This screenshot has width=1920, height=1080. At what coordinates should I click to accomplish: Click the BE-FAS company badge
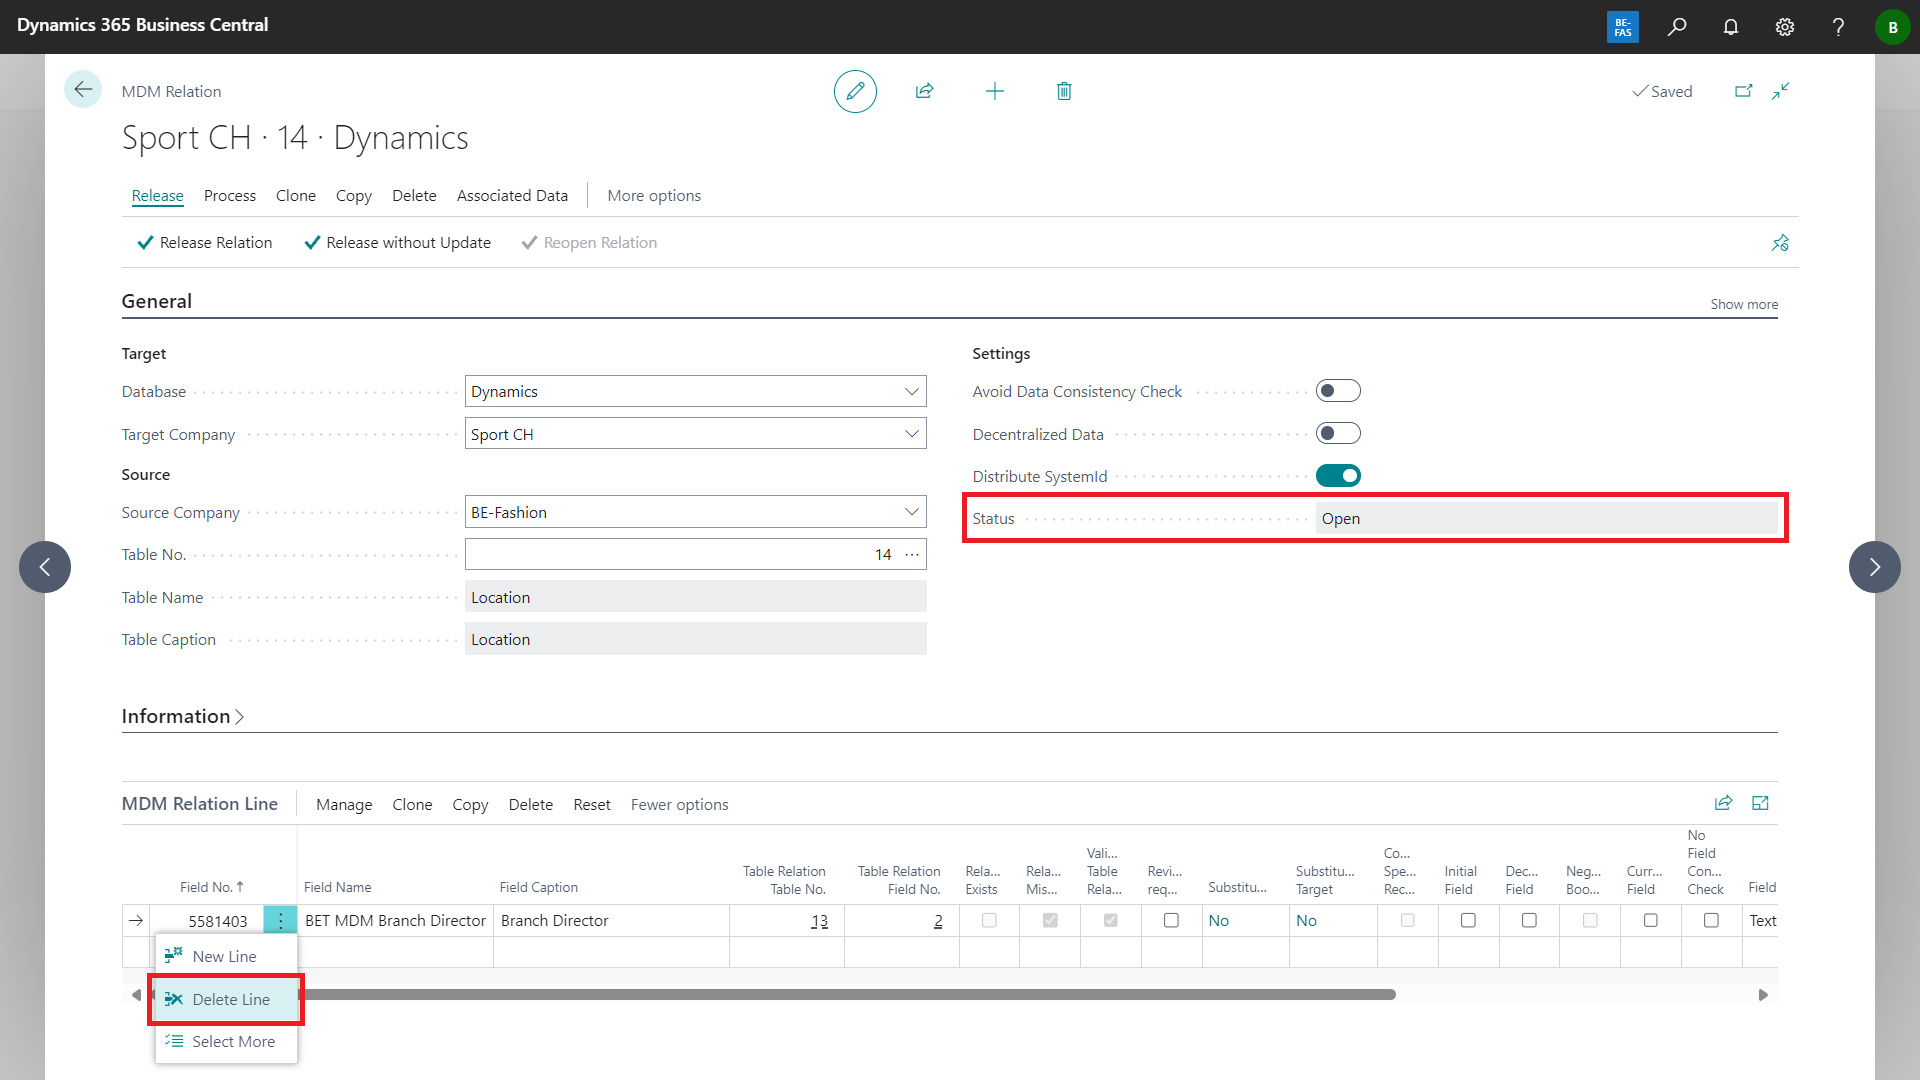pyautogui.click(x=1623, y=27)
